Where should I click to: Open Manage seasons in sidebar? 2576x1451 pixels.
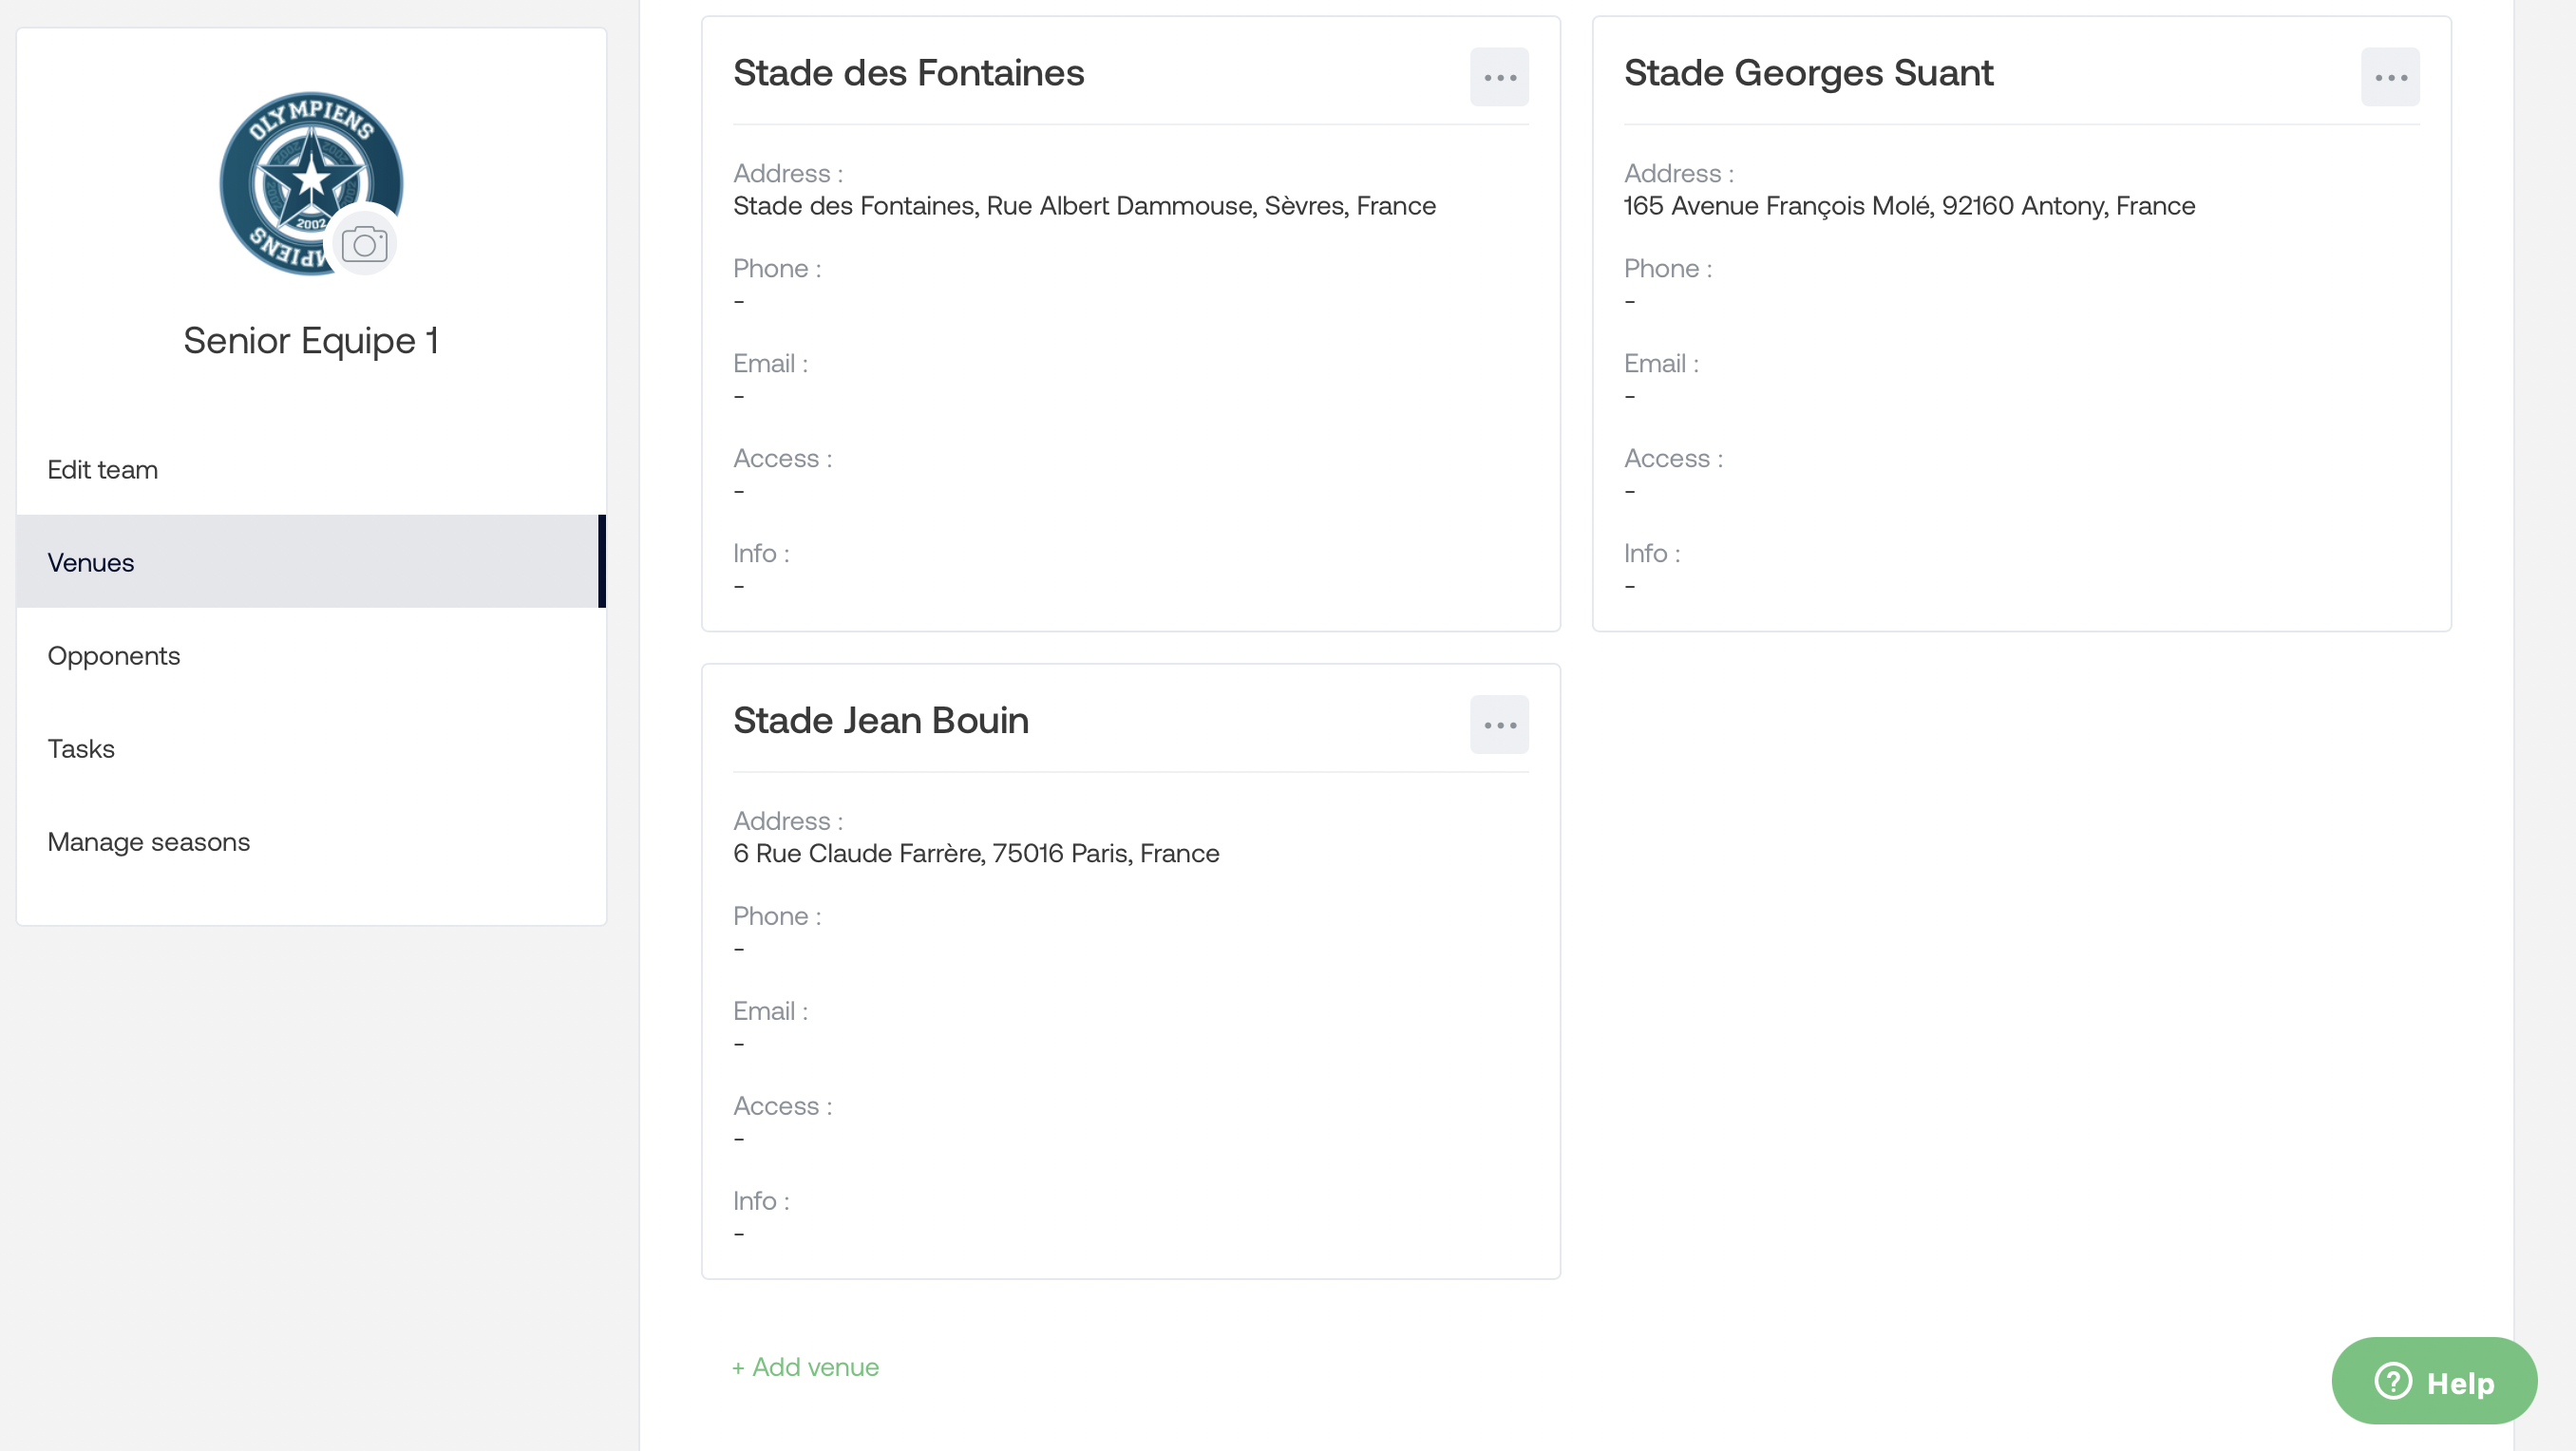[149, 842]
